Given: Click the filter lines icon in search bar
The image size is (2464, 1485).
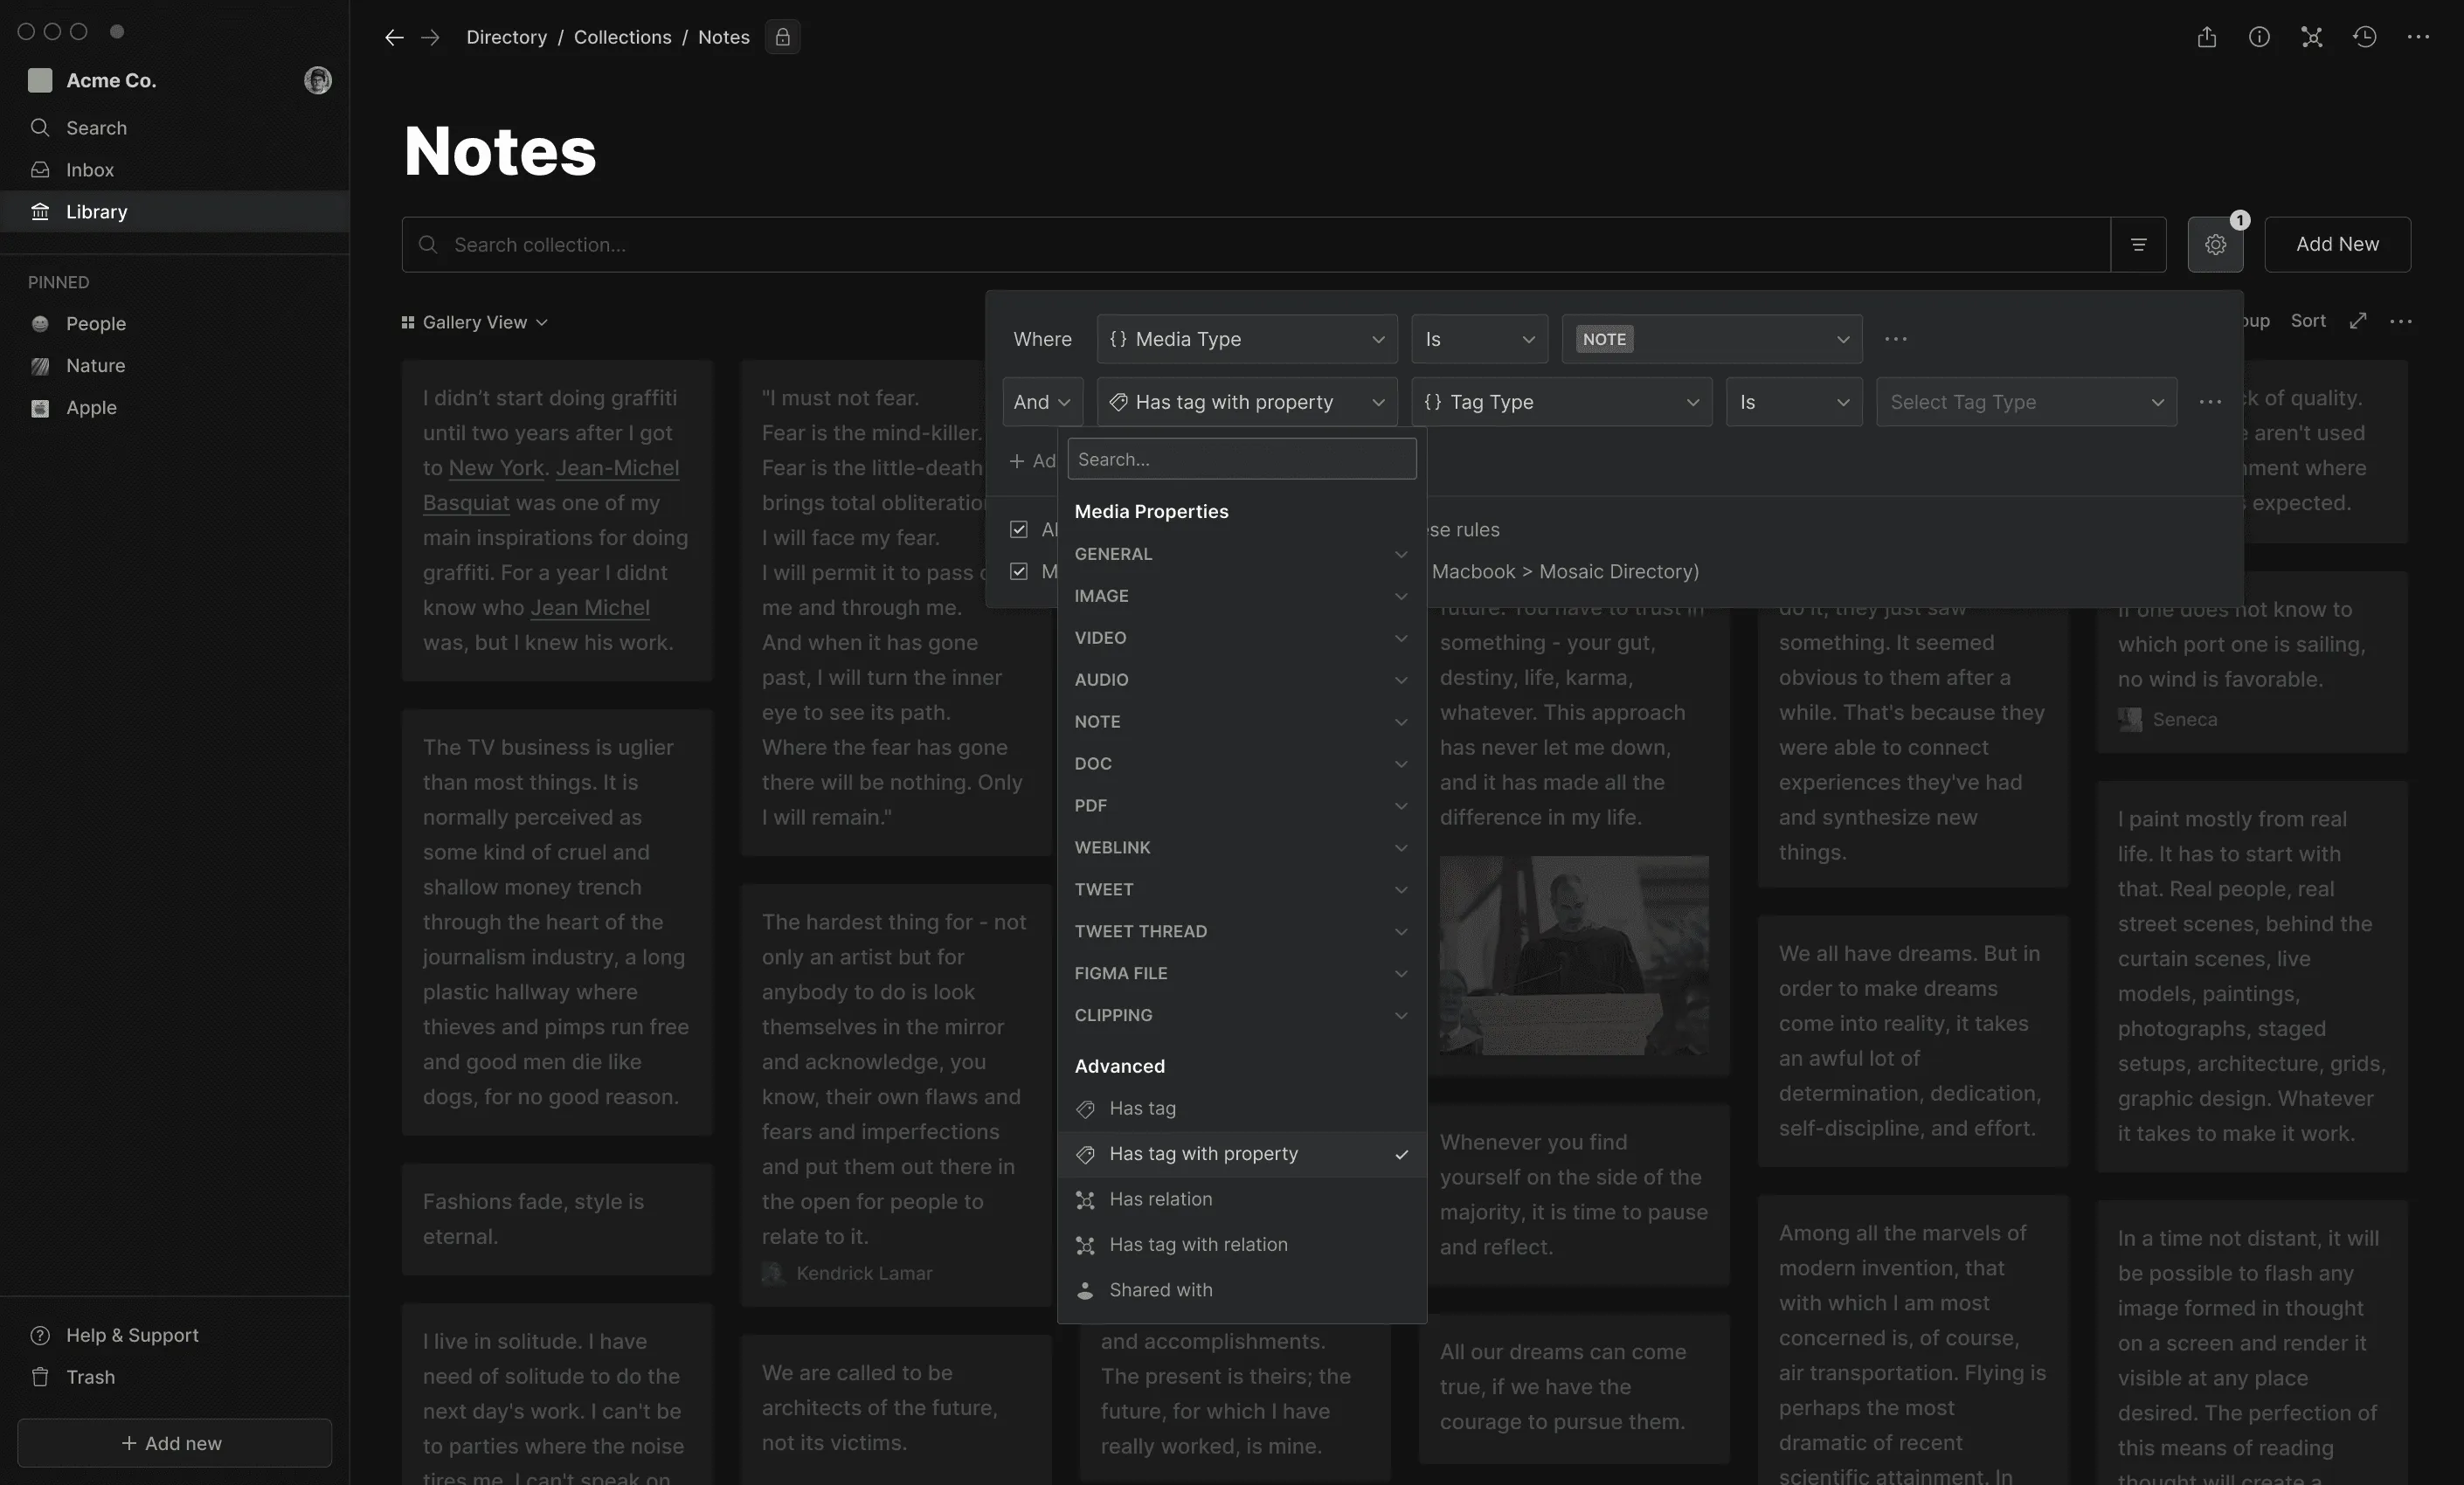Looking at the screenshot, I should click(x=2138, y=245).
